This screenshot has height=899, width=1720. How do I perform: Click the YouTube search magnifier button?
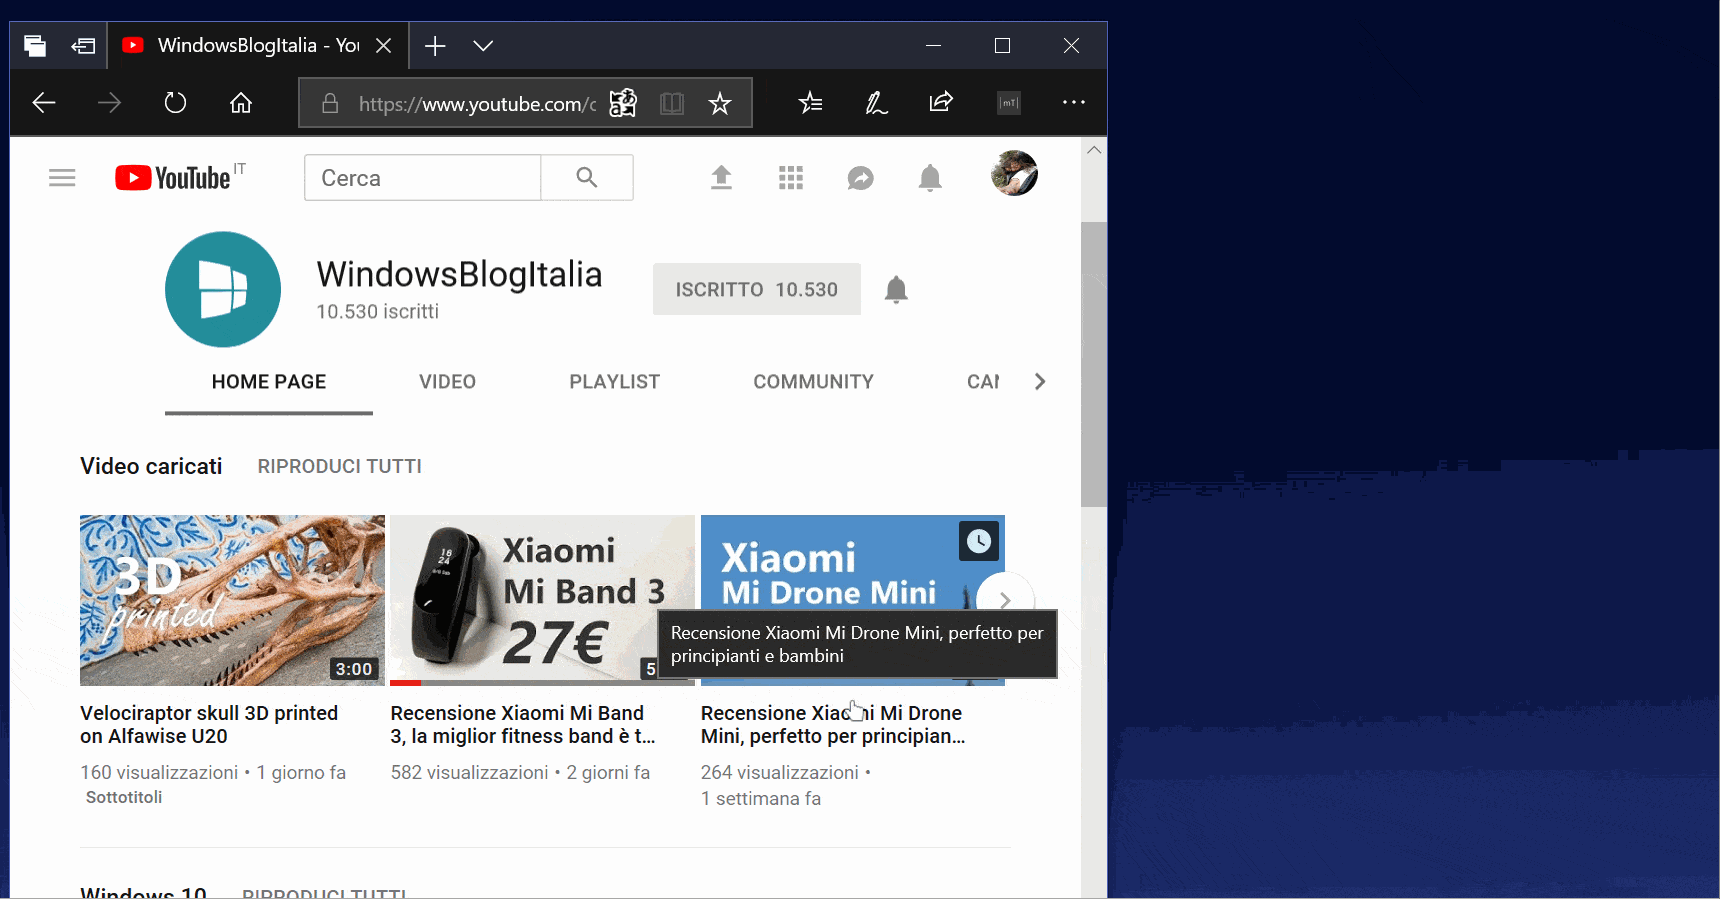[x=587, y=177]
